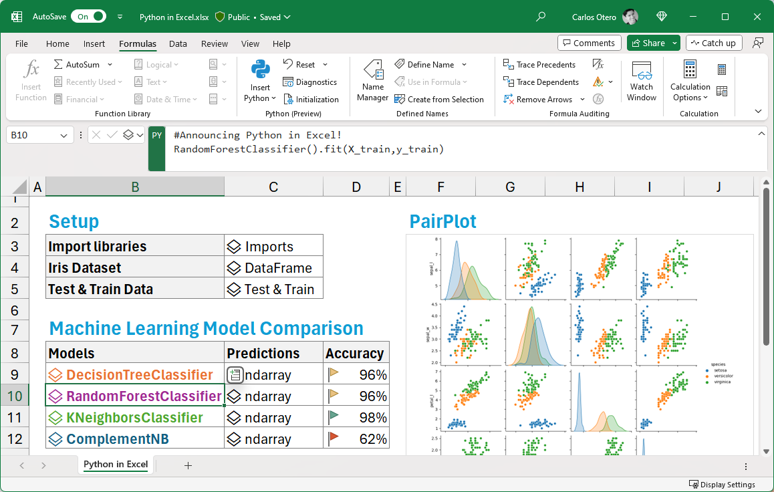Click Define Name
The image size is (774, 492).
(x=425, y=65)
